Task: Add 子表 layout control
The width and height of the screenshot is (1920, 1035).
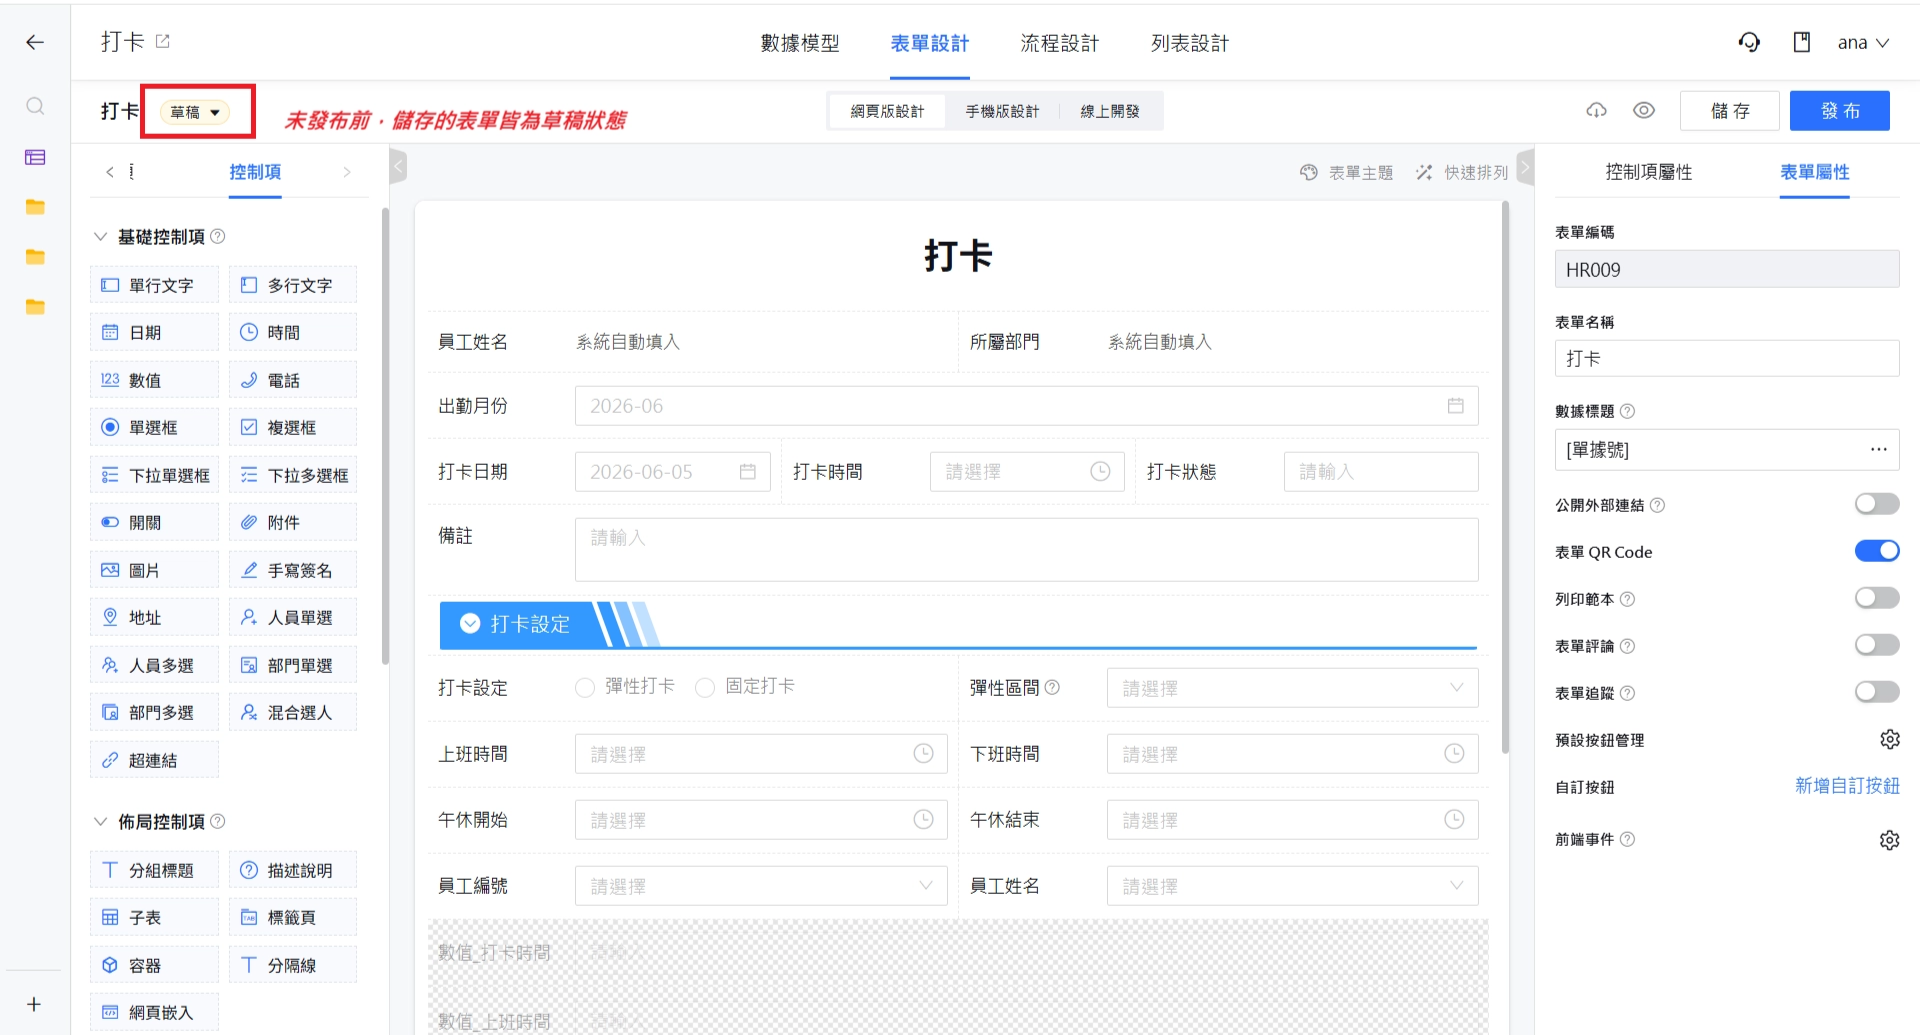Action: coord(154,917)
